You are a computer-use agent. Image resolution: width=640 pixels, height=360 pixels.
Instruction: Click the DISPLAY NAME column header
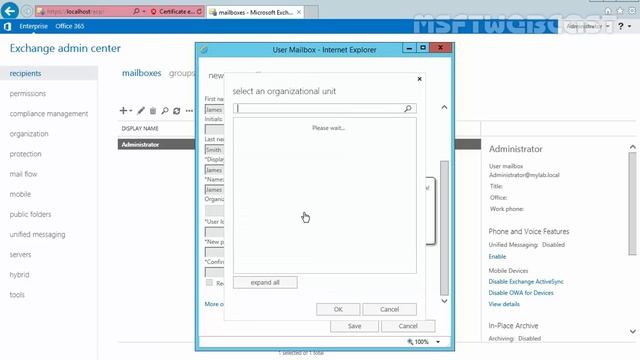[140, 129]
